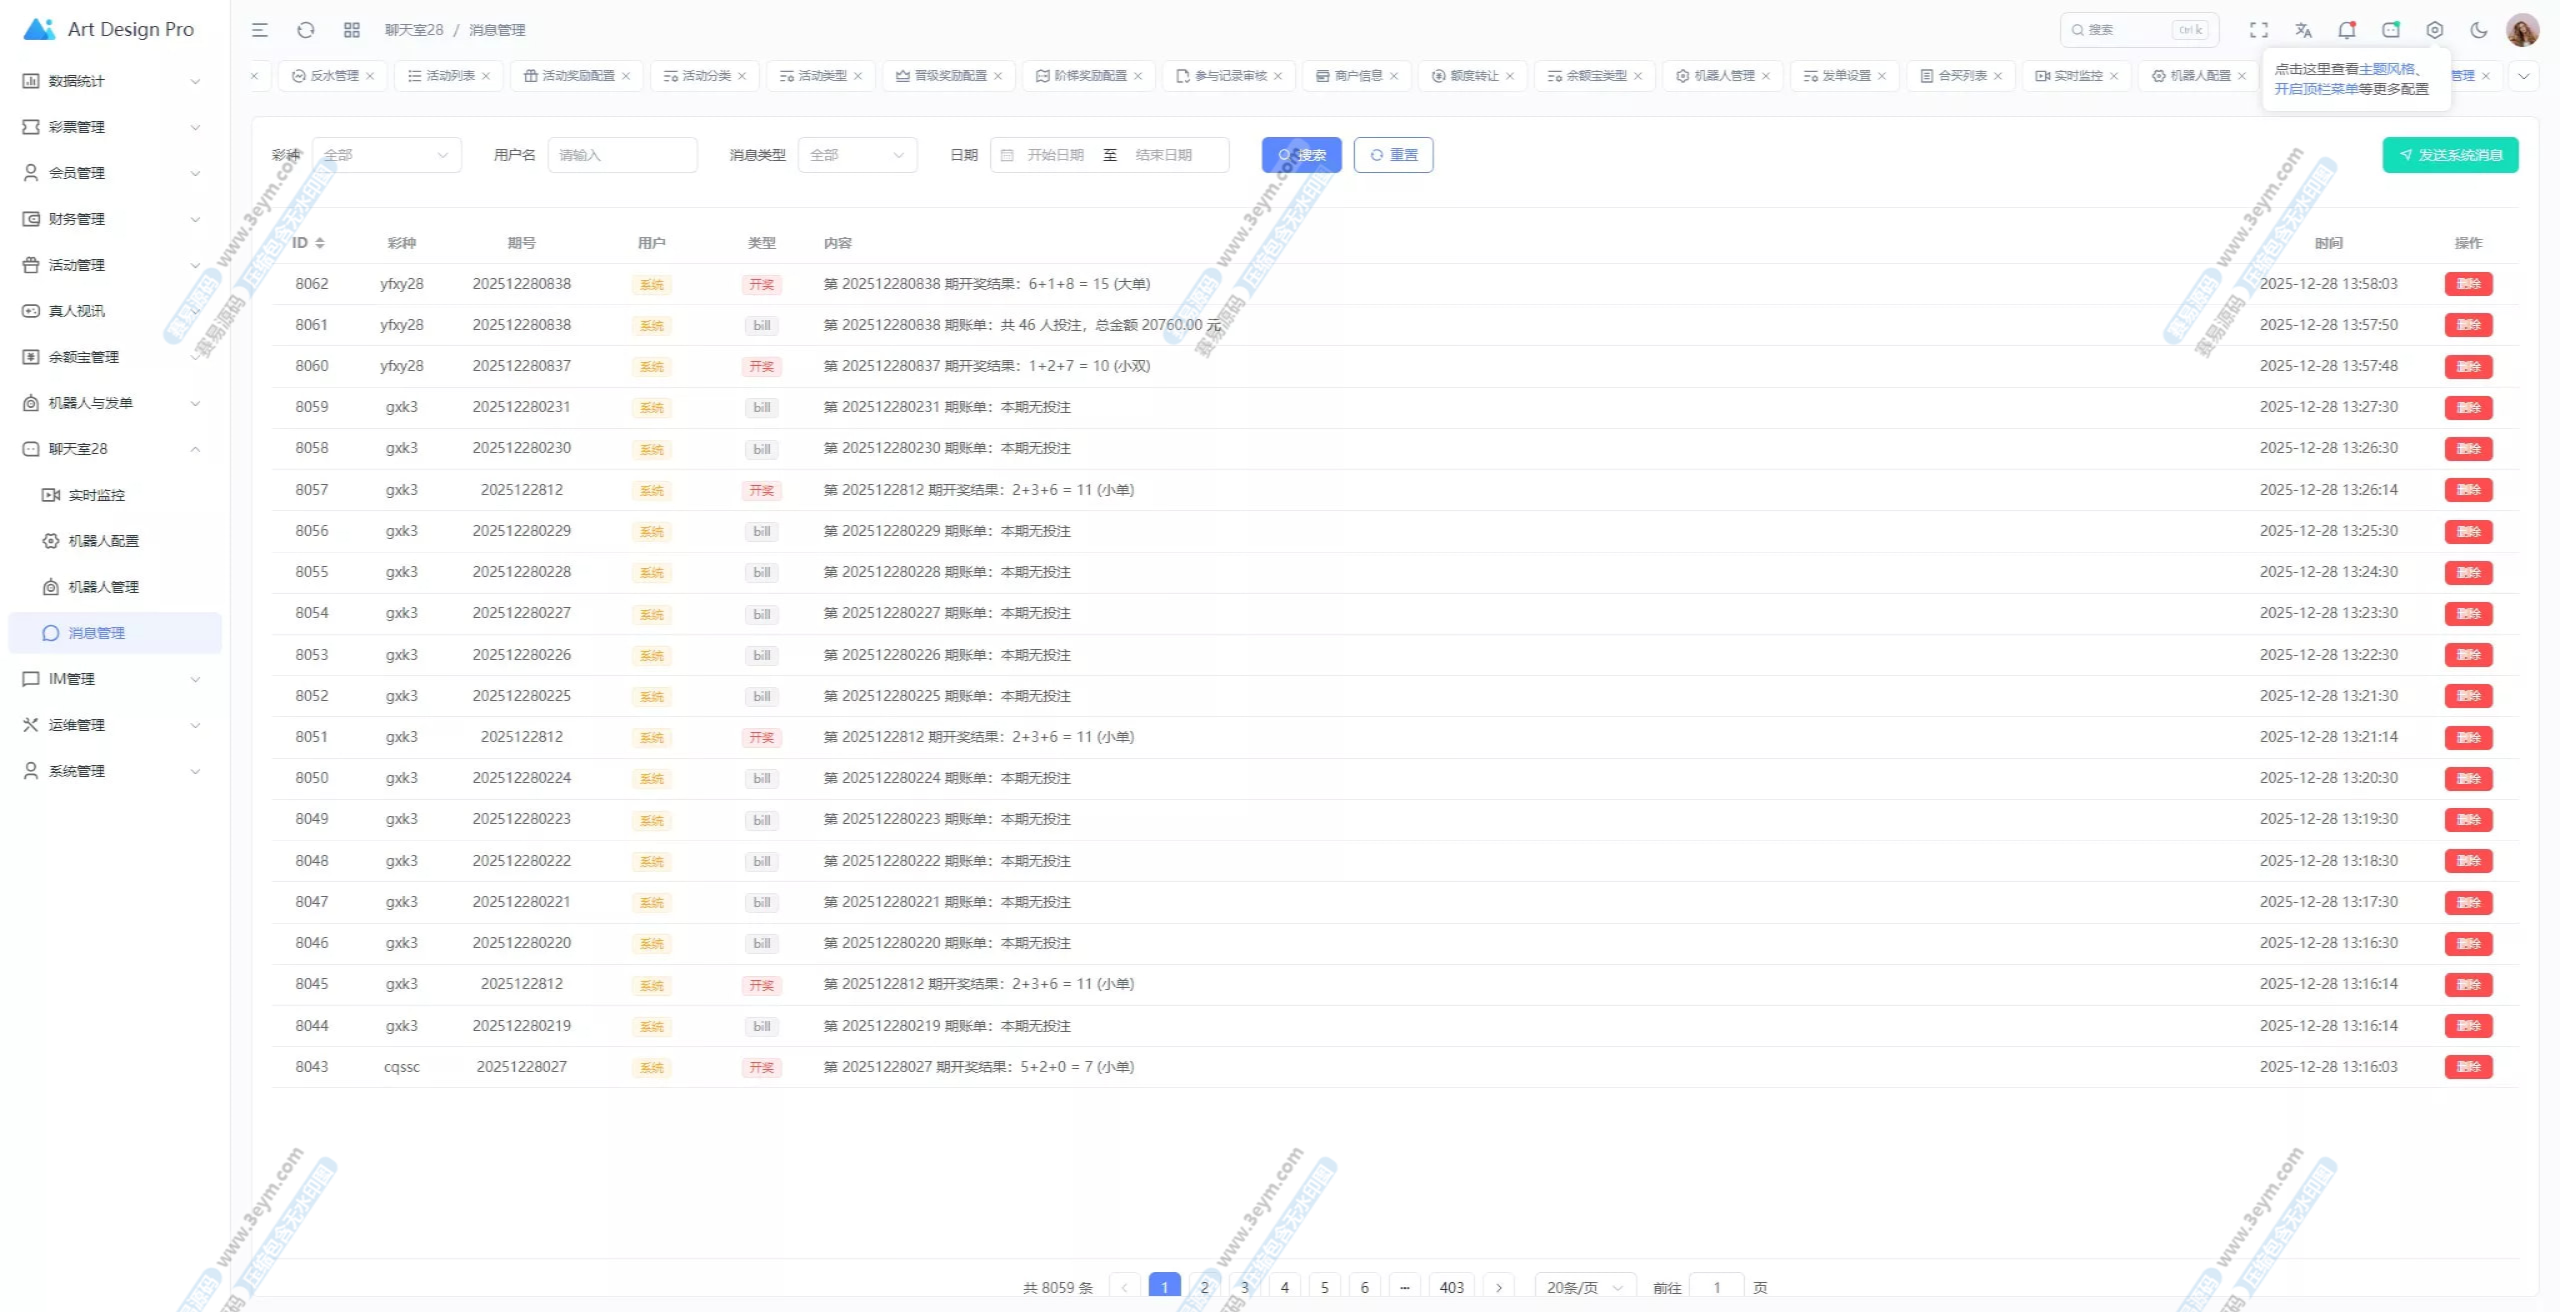Viewport: 2560px width, 1312px height.
Task: Go to page 4 in pagination
Action: point(1285,1287)
